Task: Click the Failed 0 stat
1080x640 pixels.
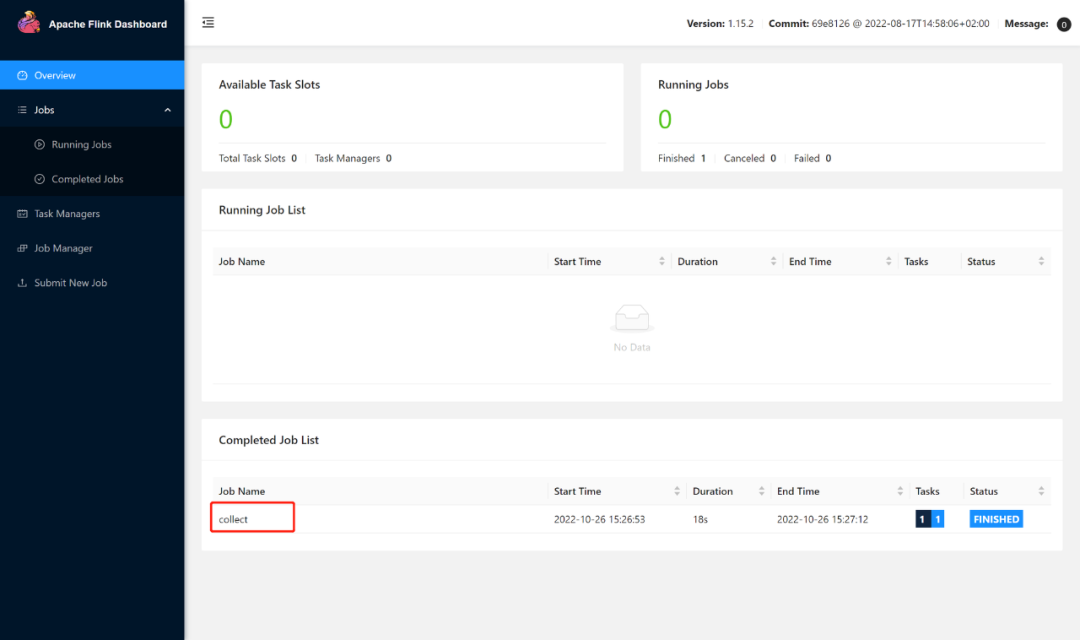Action: click(813, 158)
